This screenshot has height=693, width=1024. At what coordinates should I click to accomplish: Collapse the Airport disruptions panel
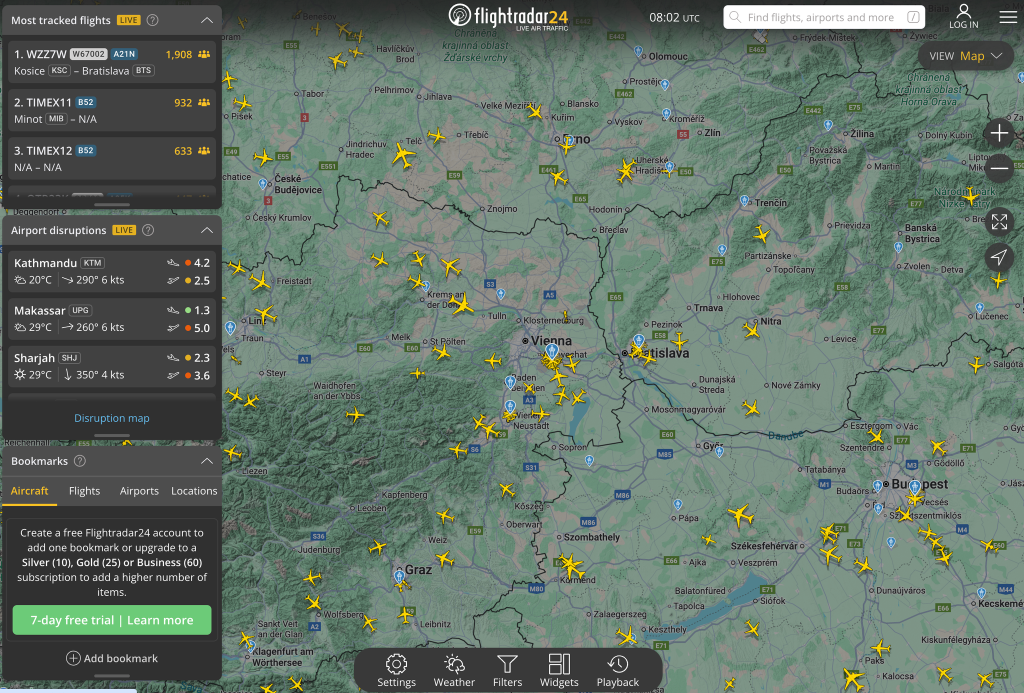206,230
